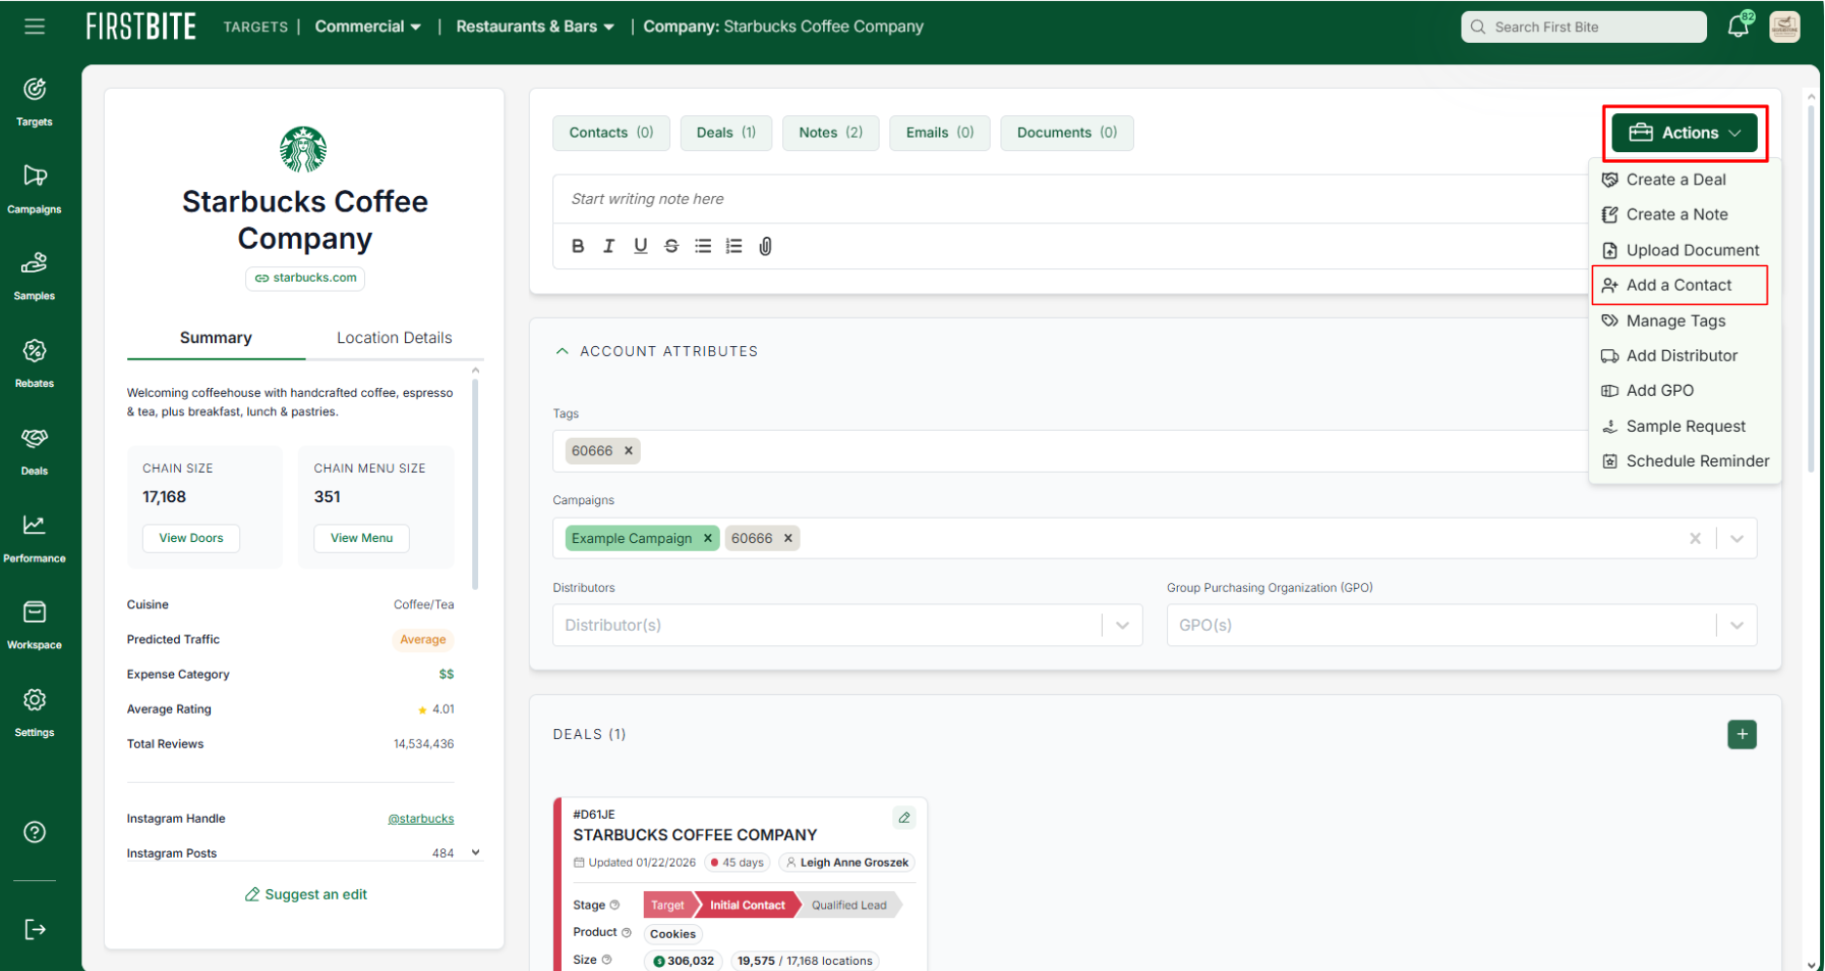Click the Search First Bite field
The image size is (1825, 971).
coord(1584,27)
